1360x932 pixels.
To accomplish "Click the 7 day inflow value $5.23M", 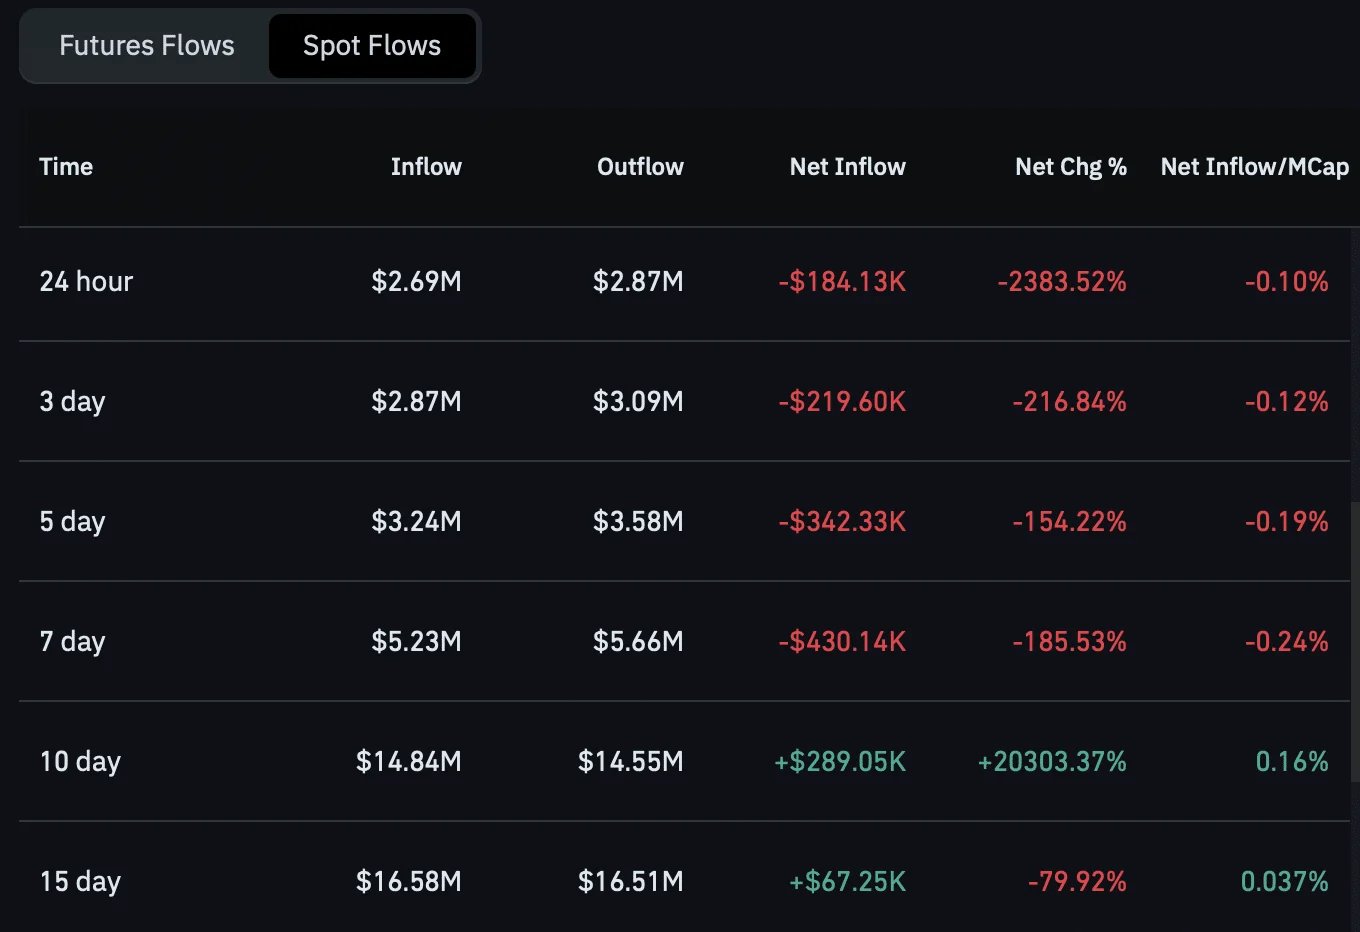I will pyautogui.click(x=416, y=642).
